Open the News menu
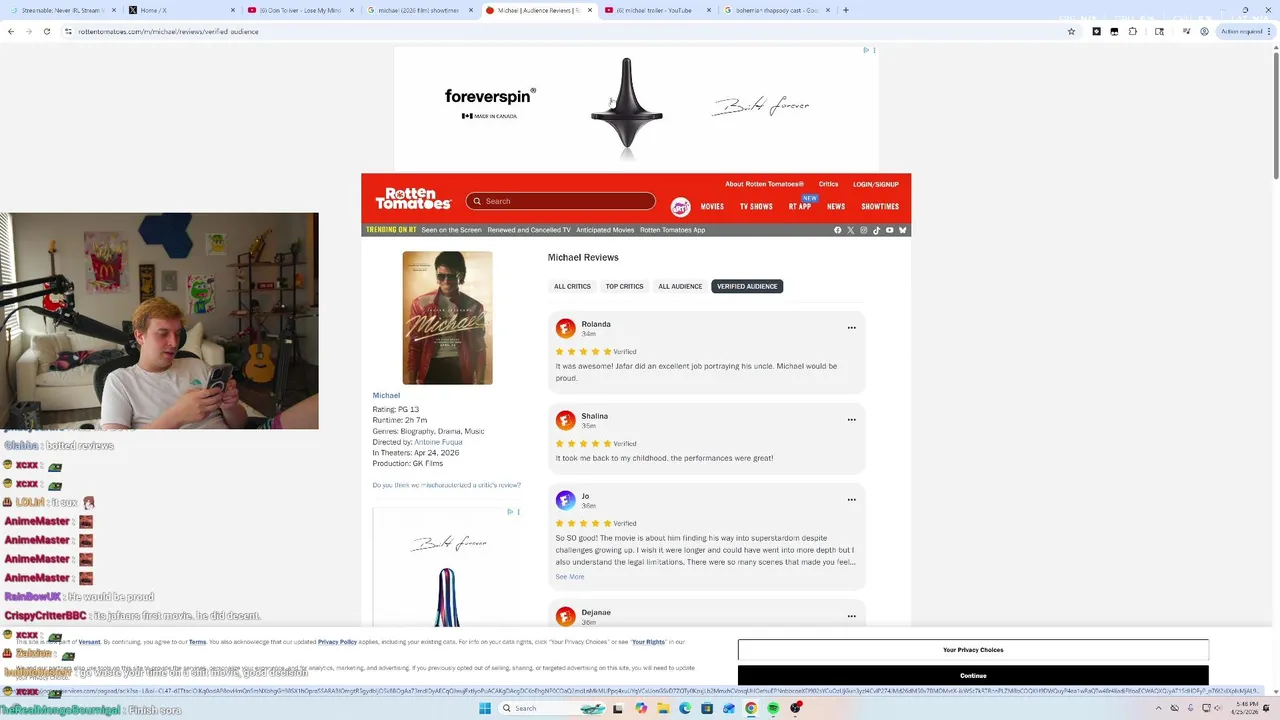Image resolution: width=1280 pixels, height=720 pixels. point(836,207)
